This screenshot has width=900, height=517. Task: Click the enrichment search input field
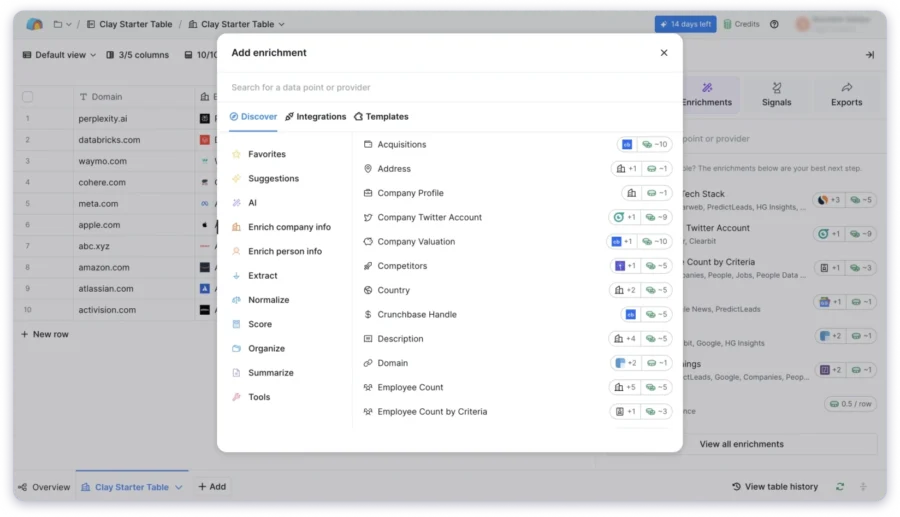coord(450,87)
